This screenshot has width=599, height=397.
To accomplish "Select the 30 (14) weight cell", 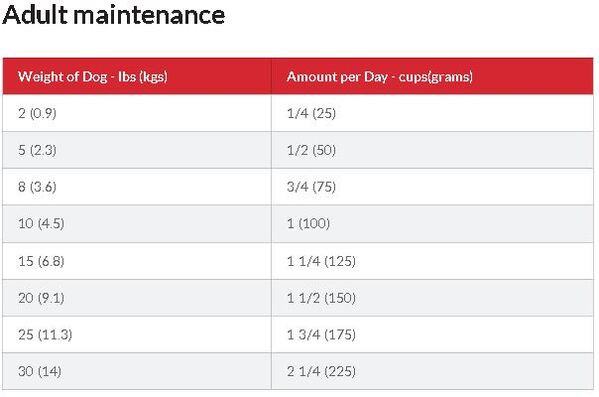I will 137,371.
